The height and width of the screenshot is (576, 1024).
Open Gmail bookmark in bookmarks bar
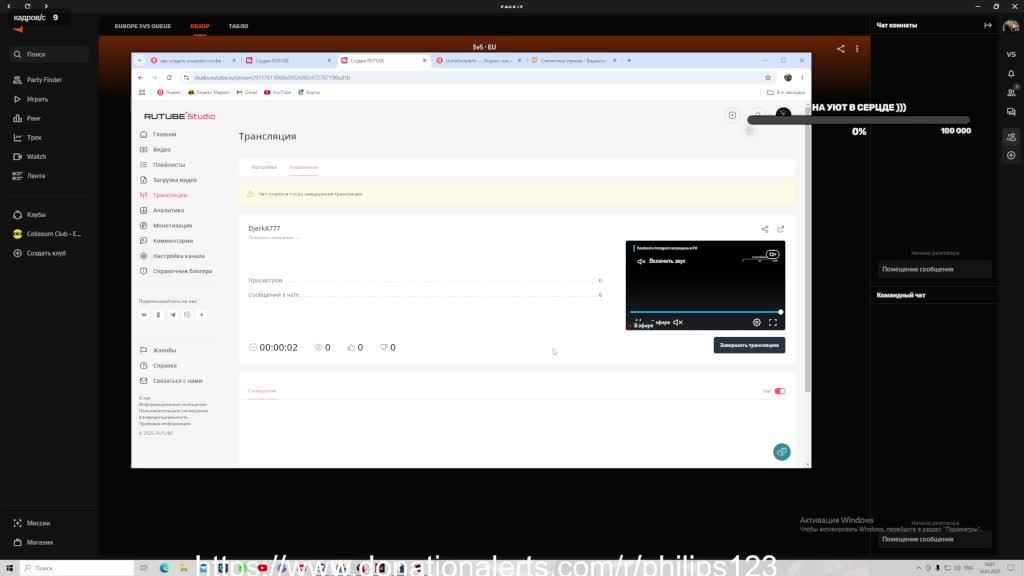click(247, 93)
